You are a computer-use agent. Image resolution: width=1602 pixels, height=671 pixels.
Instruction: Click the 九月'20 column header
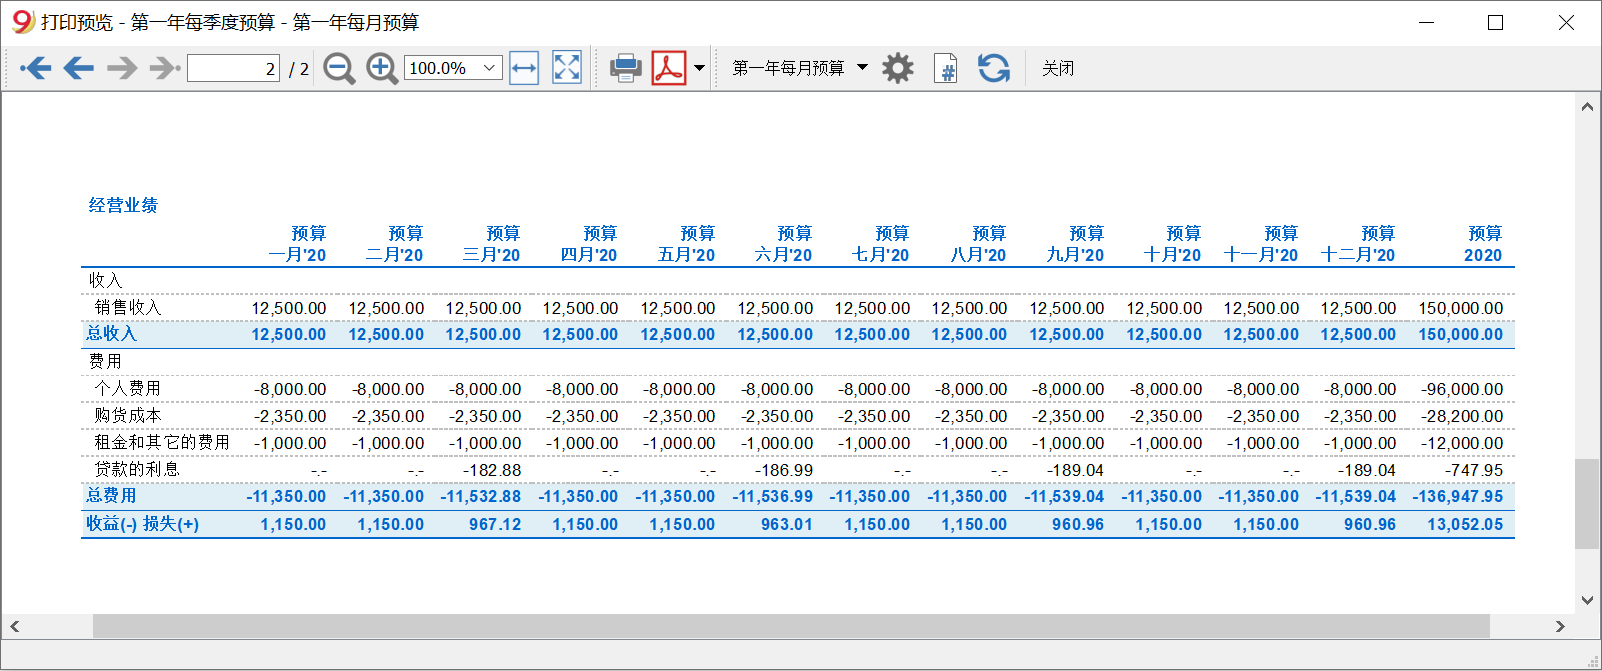1076,255
